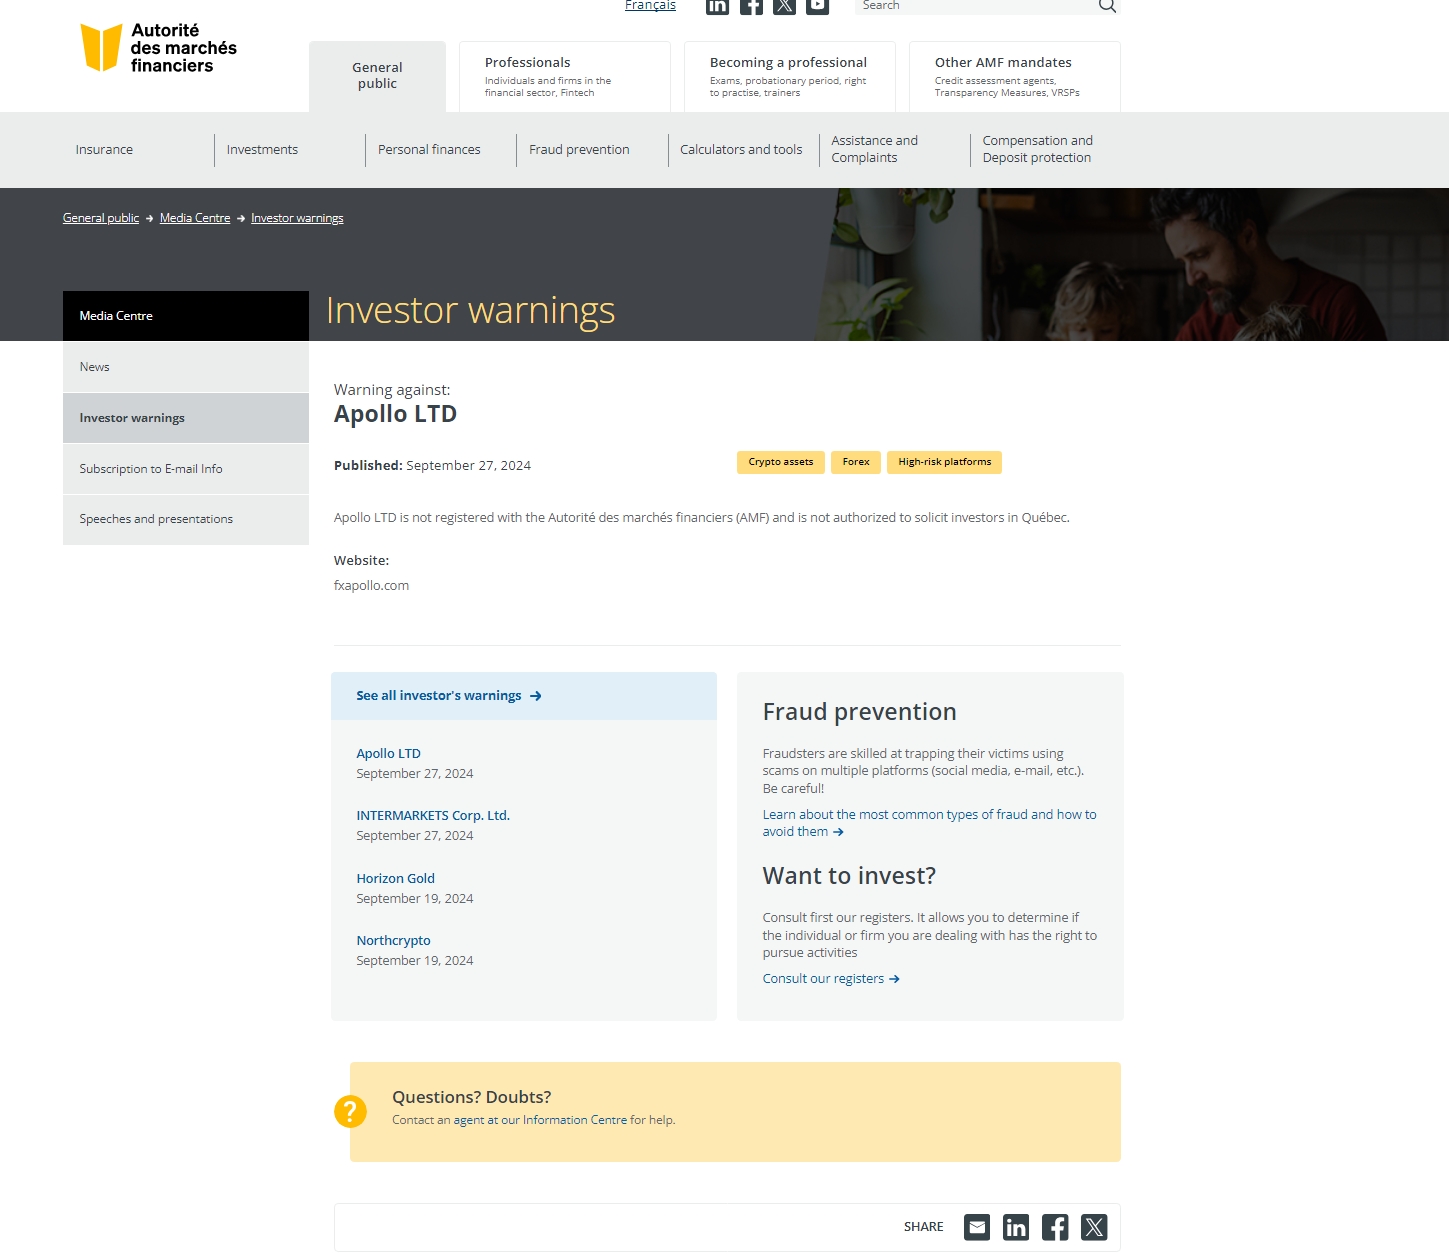This screenshot has height=1257, width=1449.
Task: Open the Facebook icon in the header
Action: click(751, 6)
